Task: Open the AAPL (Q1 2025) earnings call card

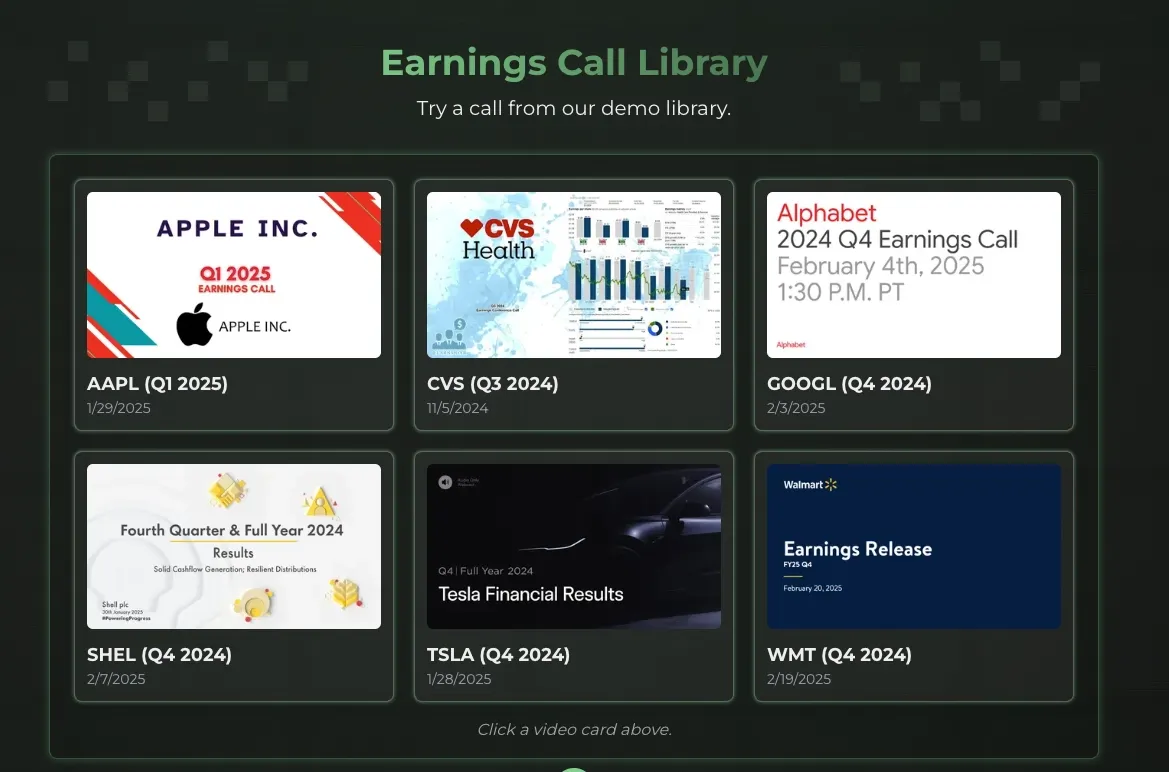Action: pos(233,307)
